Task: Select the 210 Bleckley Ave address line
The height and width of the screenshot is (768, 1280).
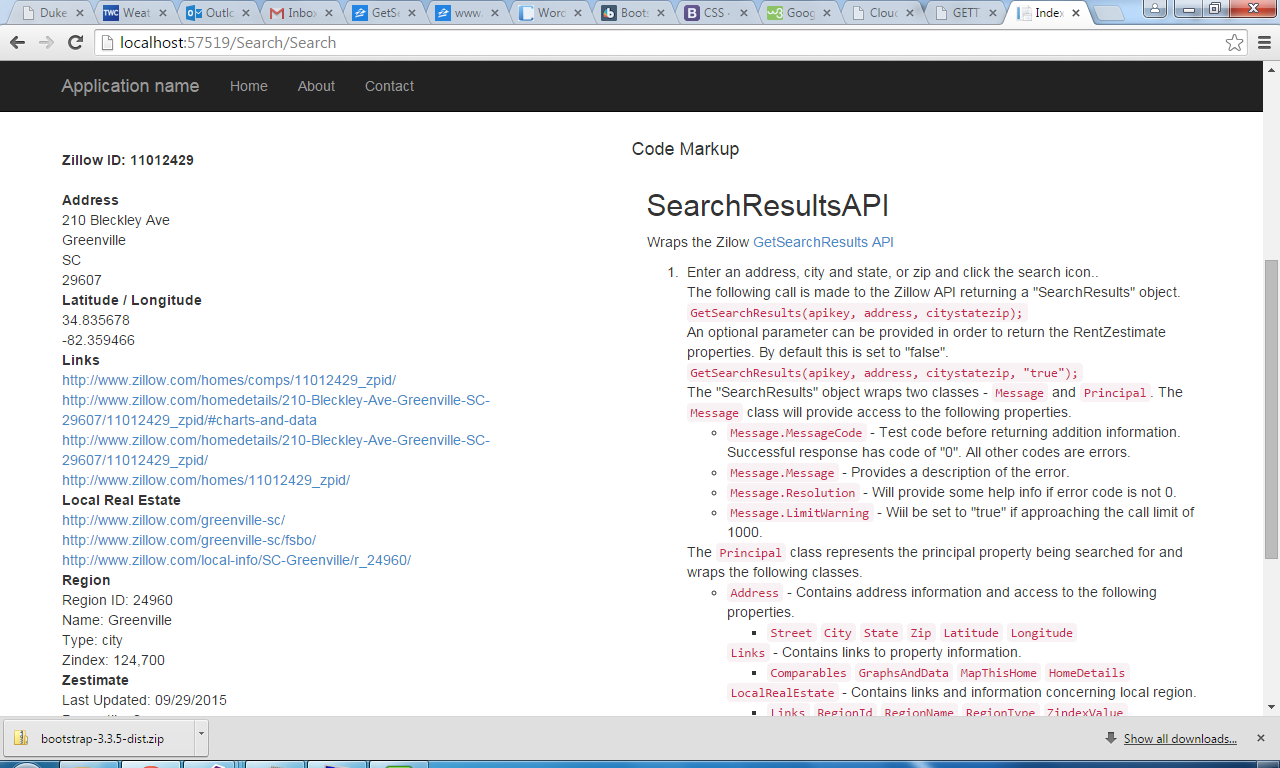Action: 116,220
